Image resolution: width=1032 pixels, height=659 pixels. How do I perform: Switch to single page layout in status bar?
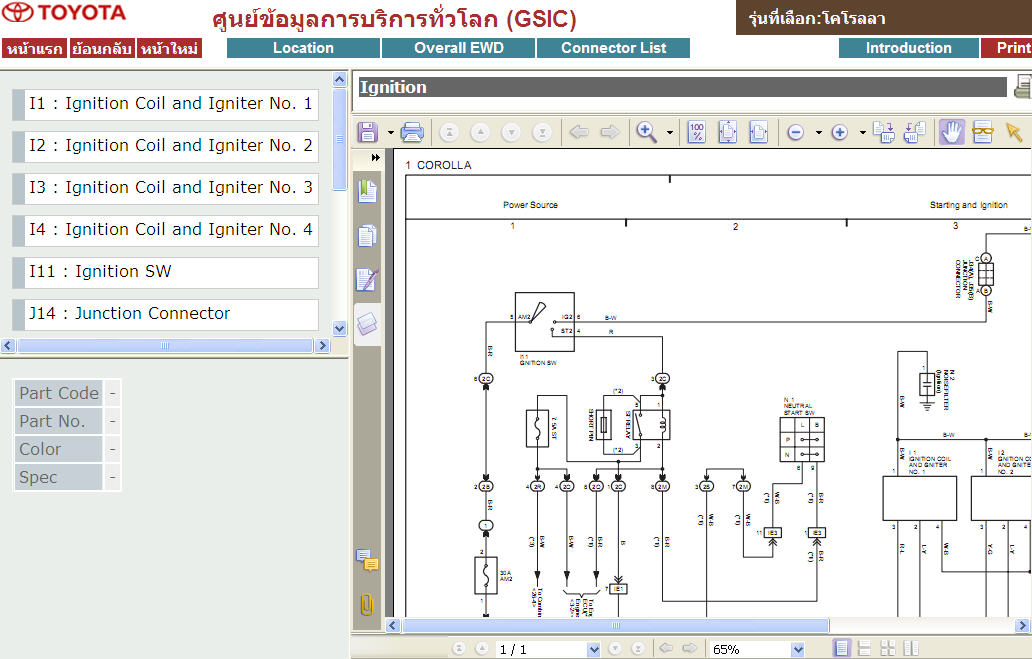point(841,648)
